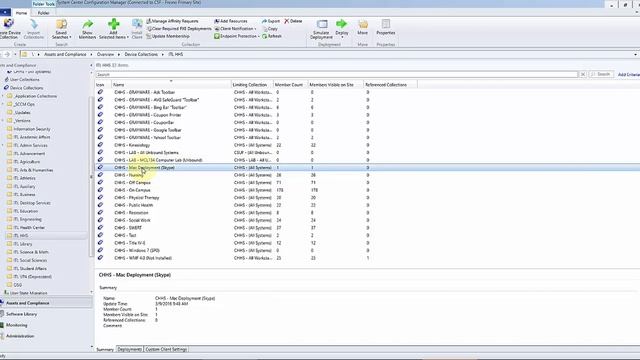Expand the _Versions folder
640x360 pixels.
tap(3, 121)
